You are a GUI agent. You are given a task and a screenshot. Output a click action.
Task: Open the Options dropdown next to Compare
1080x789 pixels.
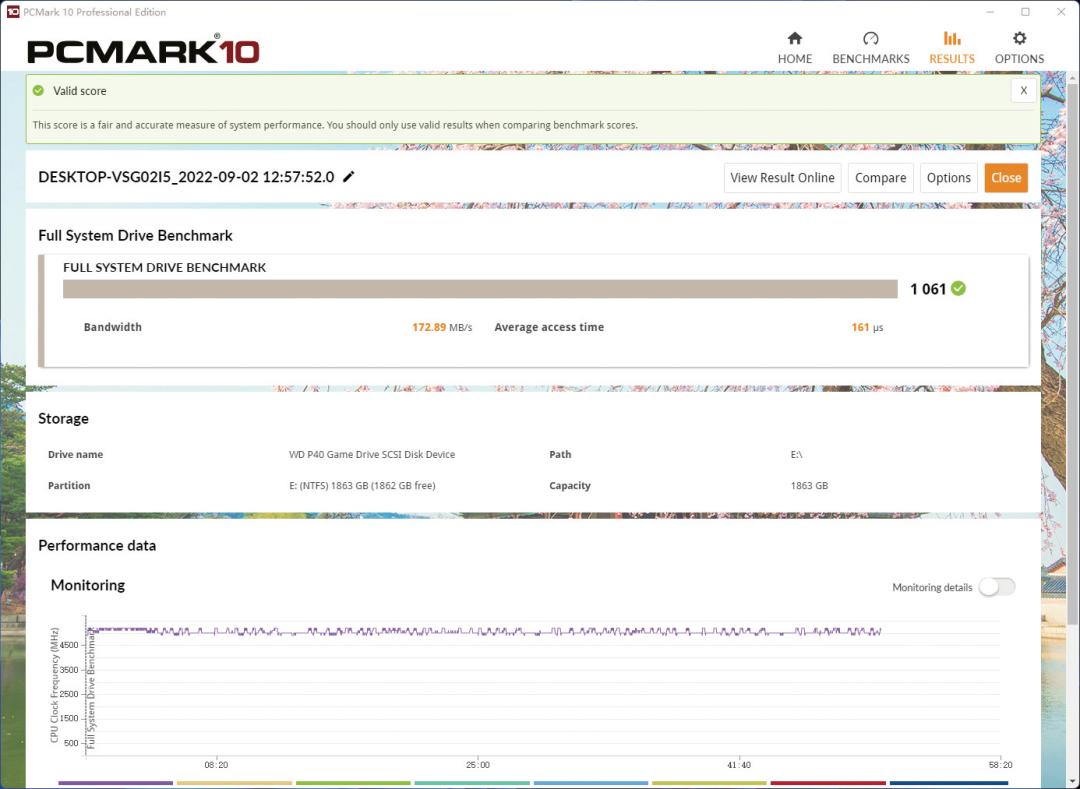tap(948, 177)
